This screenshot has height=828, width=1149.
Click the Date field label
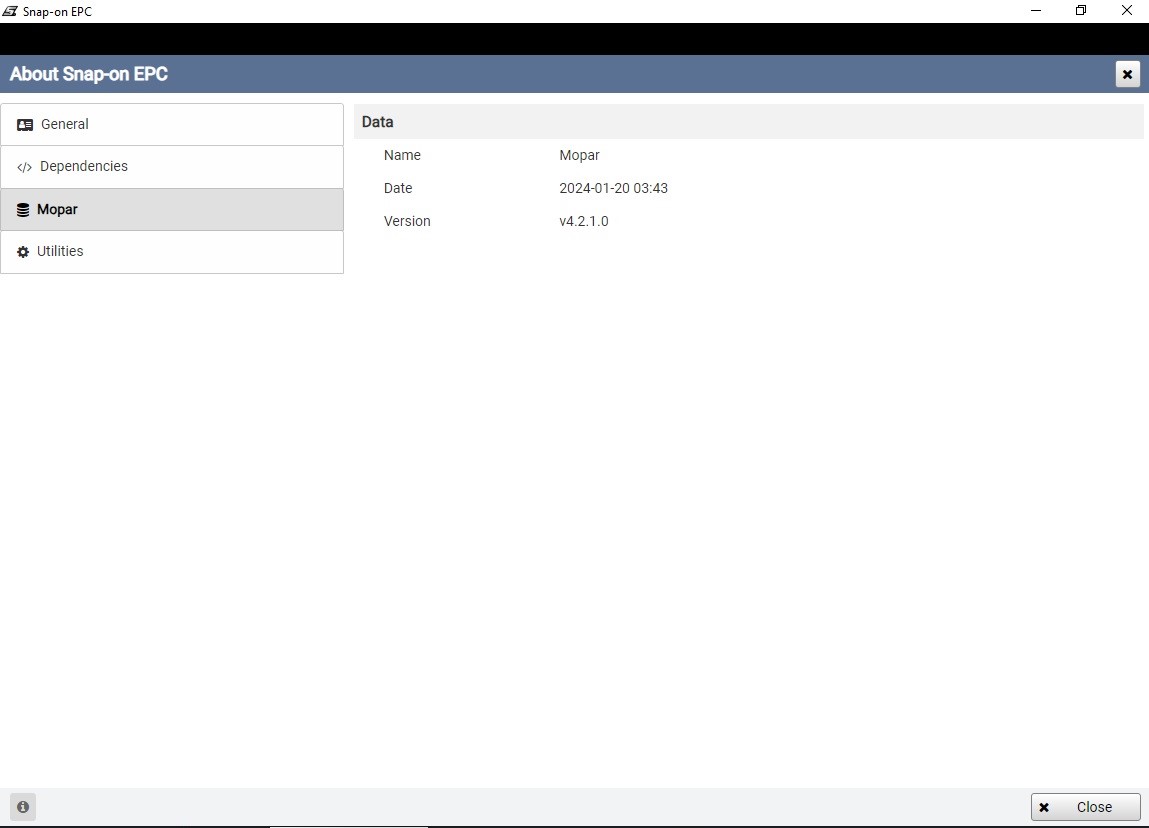point(398,188)
